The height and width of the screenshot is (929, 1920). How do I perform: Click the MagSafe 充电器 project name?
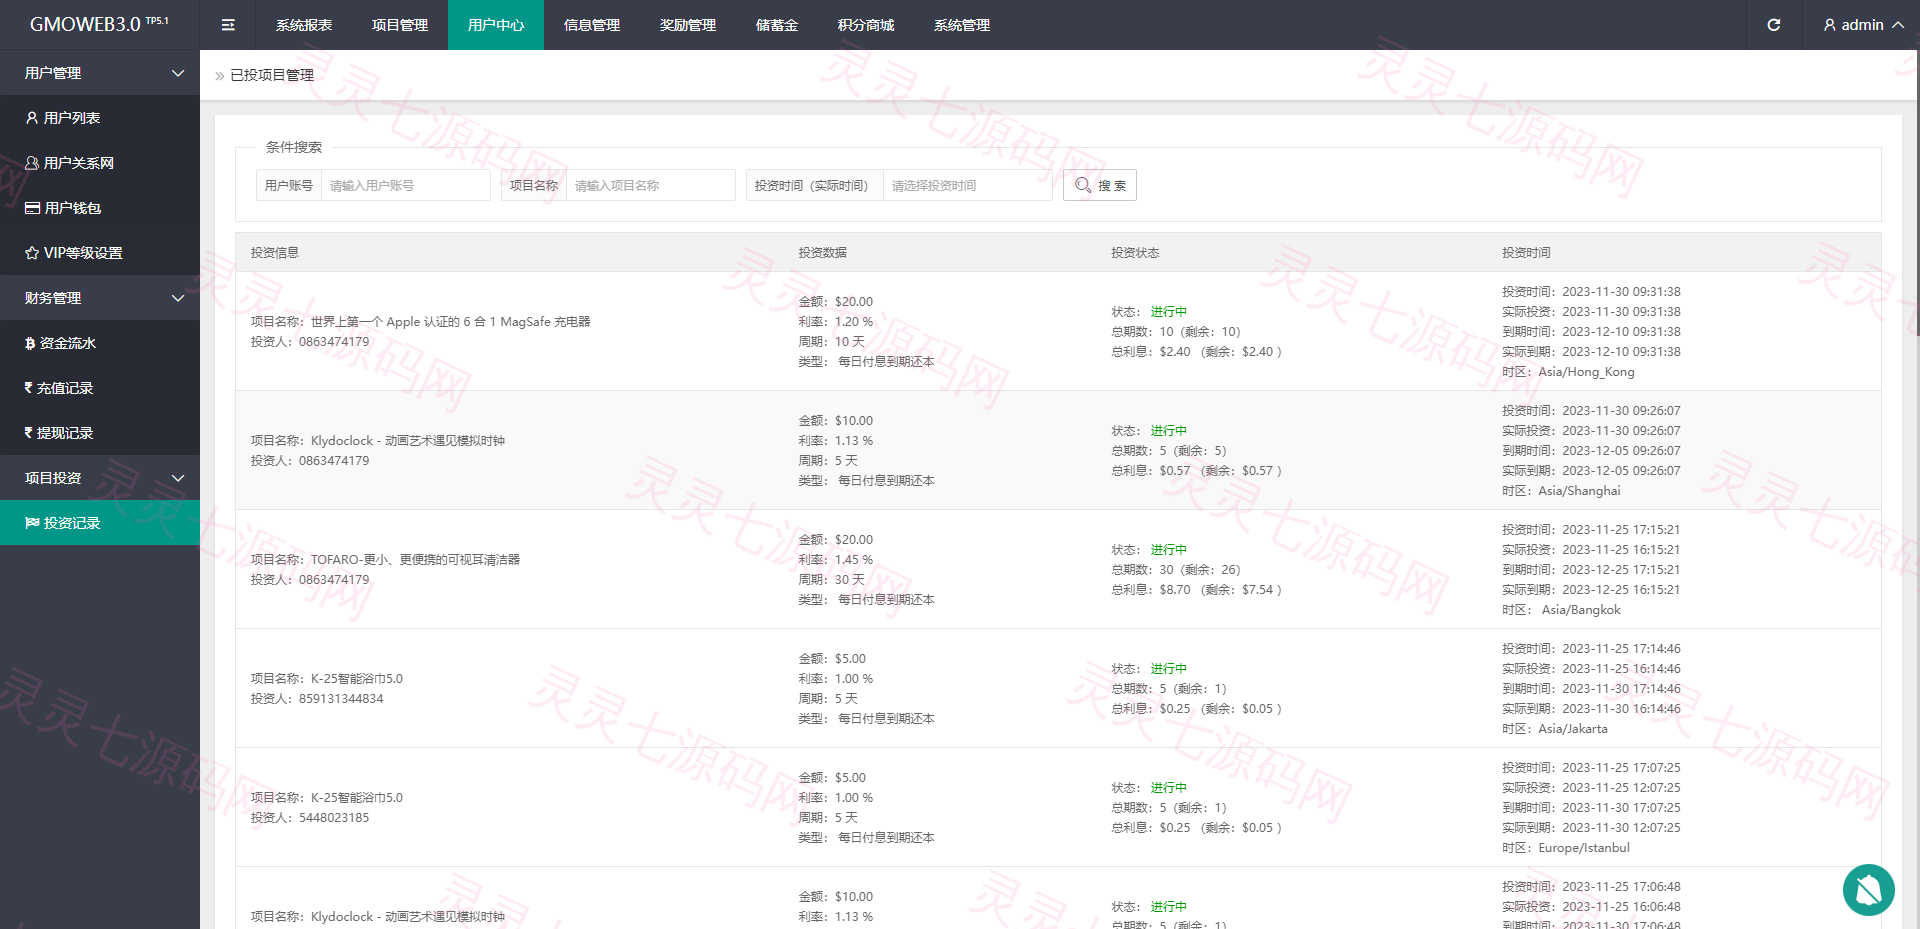point(450,321)
